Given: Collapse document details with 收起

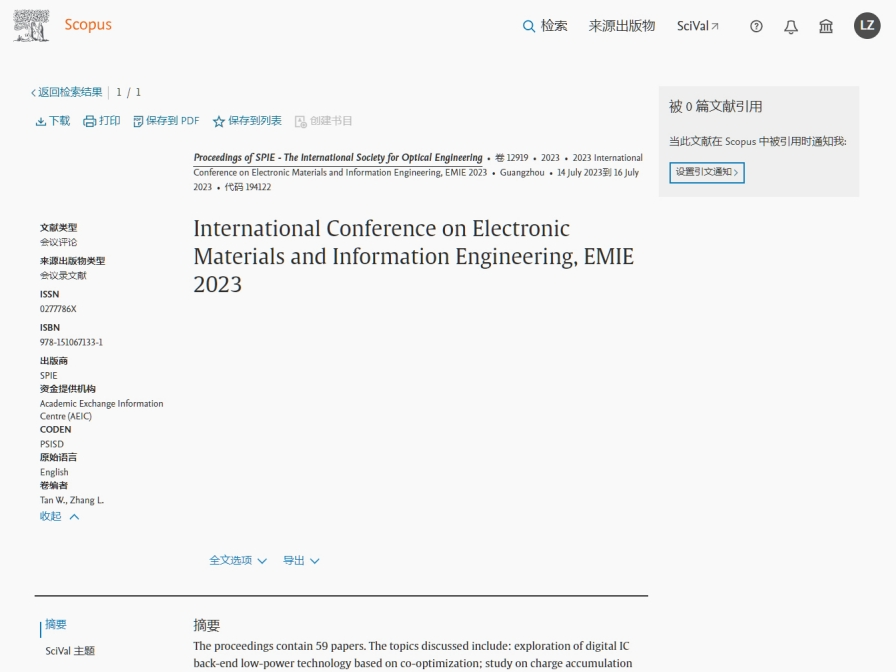Looking at the screenshot, I should pos(59,517).
